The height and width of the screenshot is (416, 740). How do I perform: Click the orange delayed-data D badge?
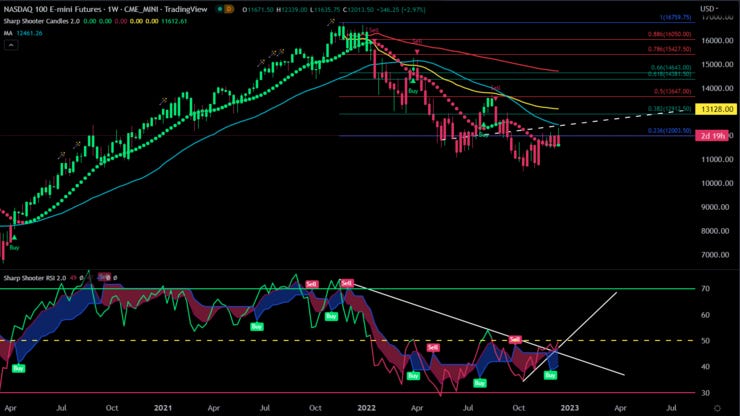coord(229,9)
